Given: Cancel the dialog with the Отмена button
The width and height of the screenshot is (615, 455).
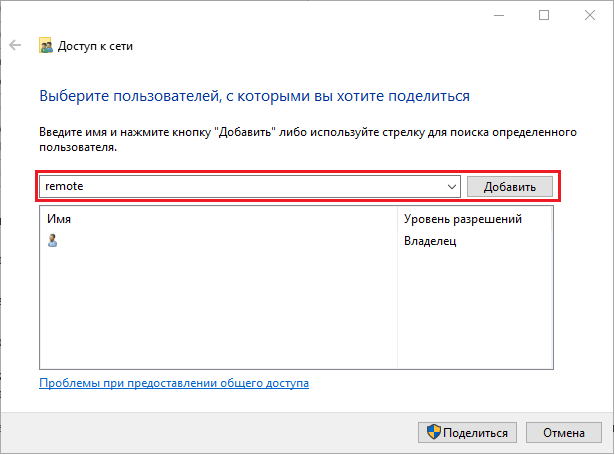Looking at the screenshot, I should [566, 433].
